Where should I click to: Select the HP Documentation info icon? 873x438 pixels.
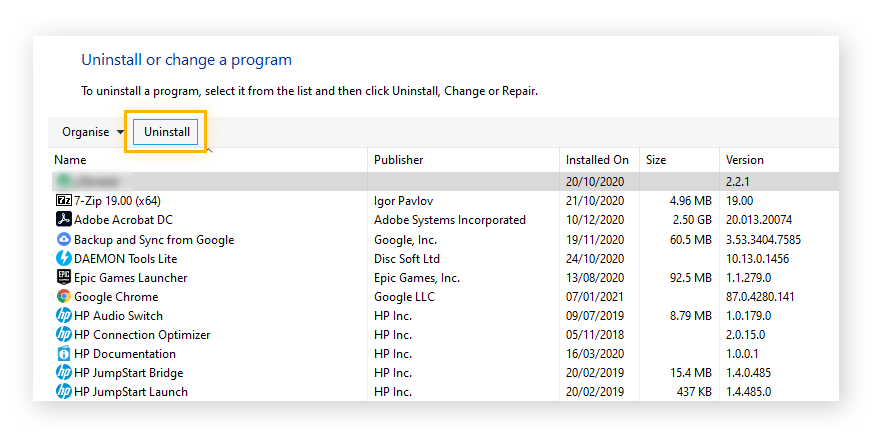pyautogui.click(x=63, y=354)
